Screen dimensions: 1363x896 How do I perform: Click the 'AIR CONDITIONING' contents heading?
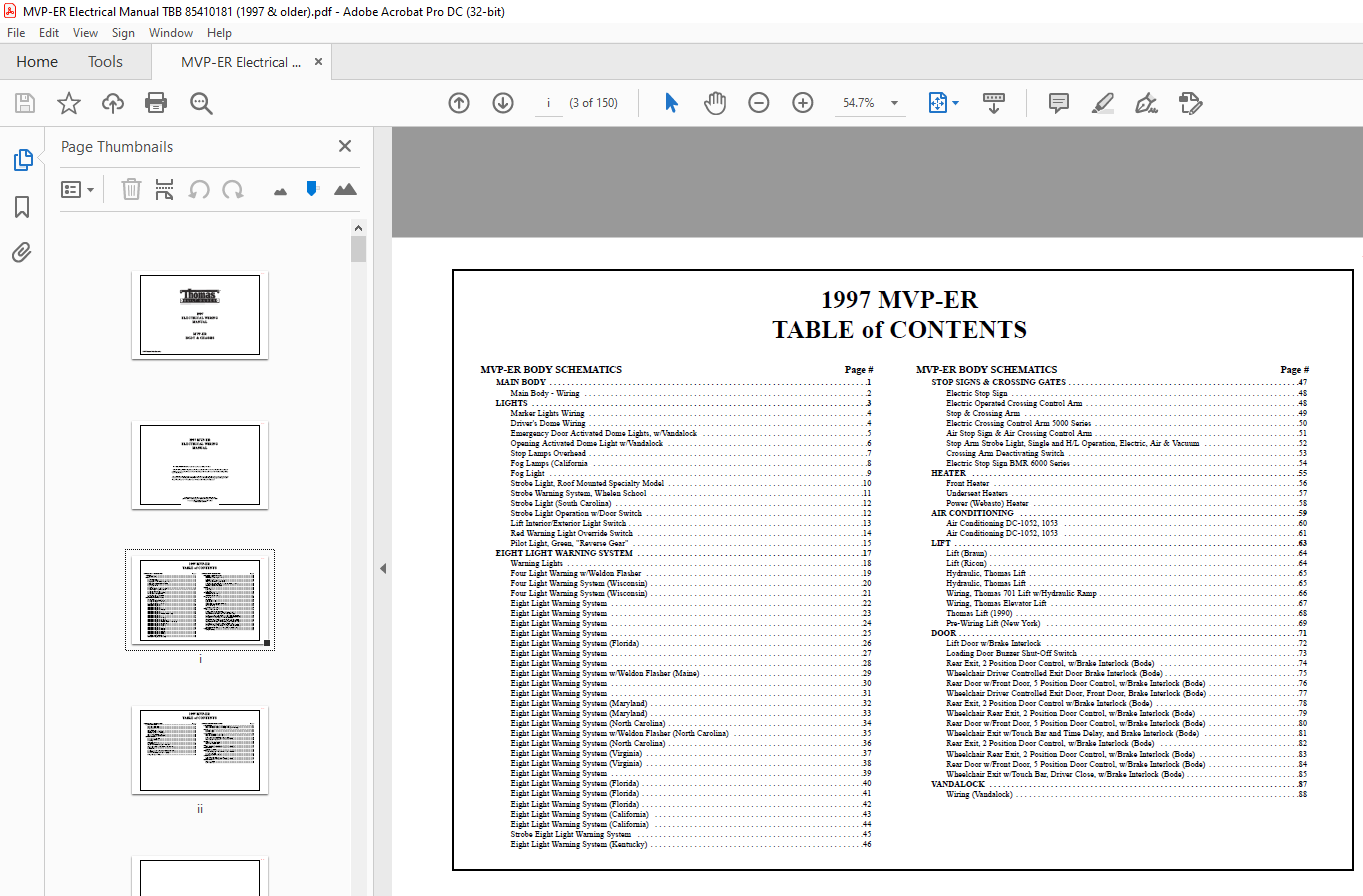click(x=972, y=513)
